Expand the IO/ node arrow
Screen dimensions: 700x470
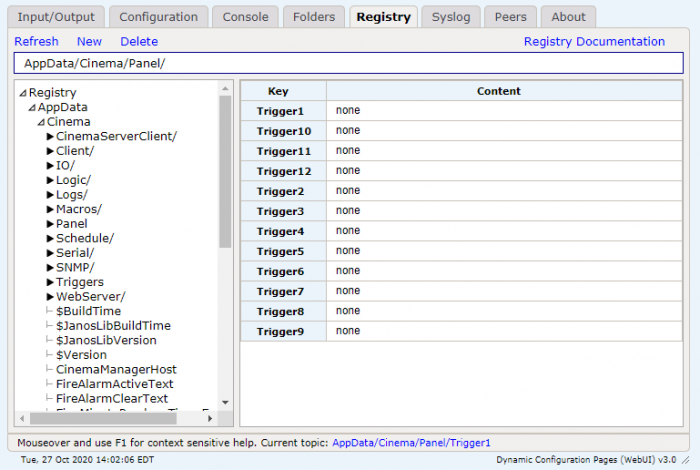pyautogui.click(x=50, y=166)
